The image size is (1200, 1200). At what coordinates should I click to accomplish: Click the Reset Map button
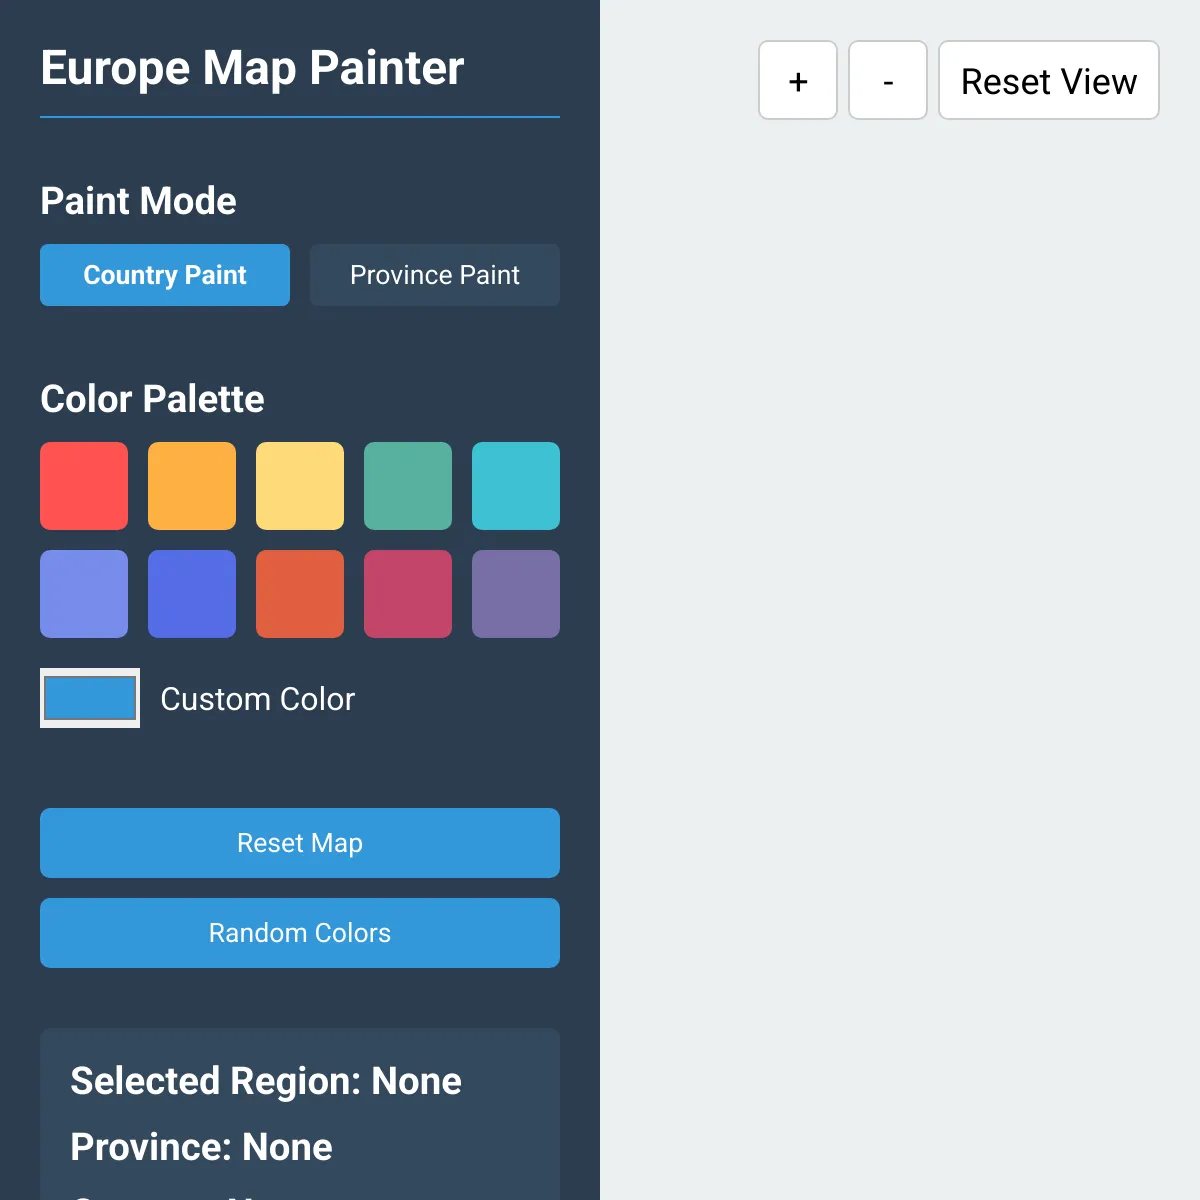click(300, 843)
